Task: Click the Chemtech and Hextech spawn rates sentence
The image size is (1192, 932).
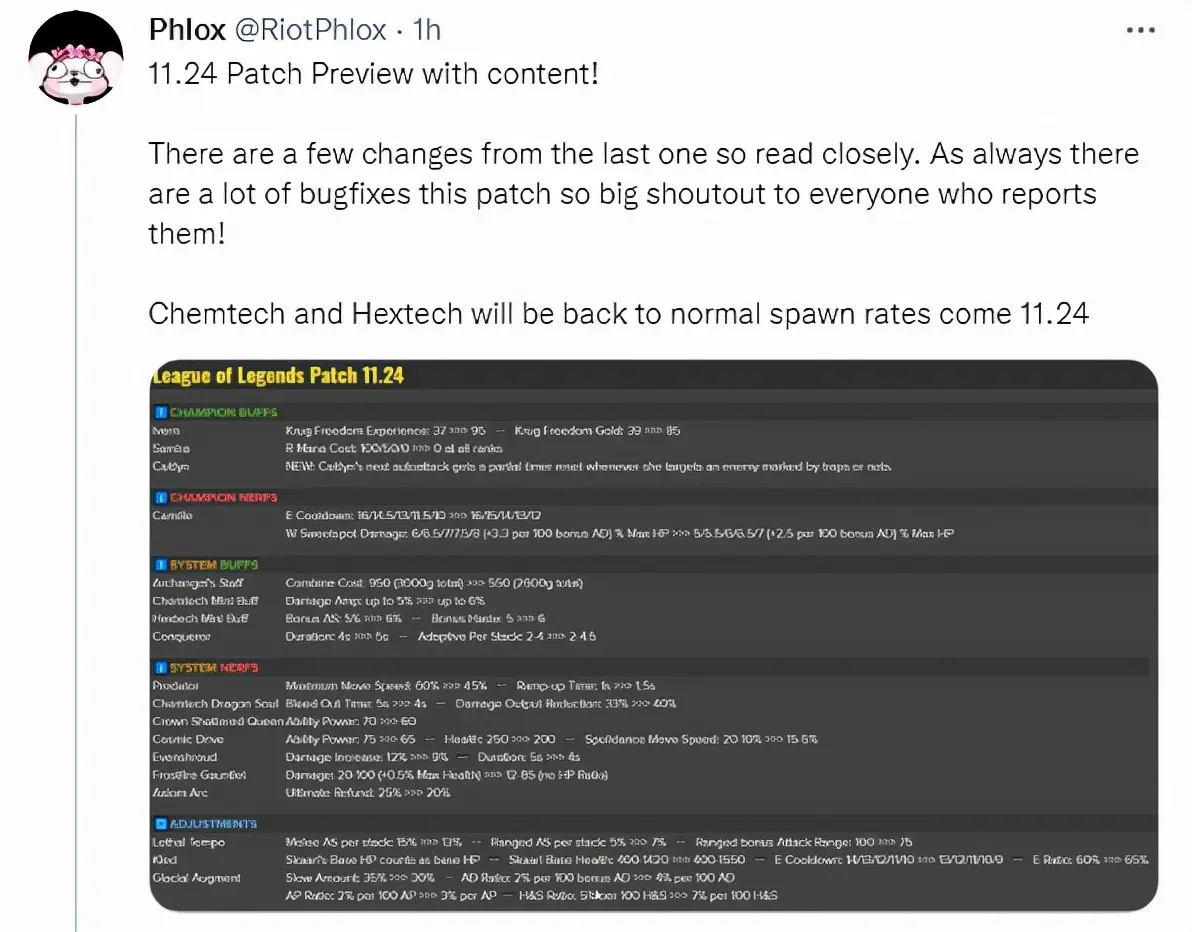Action: tap(619, 313)
